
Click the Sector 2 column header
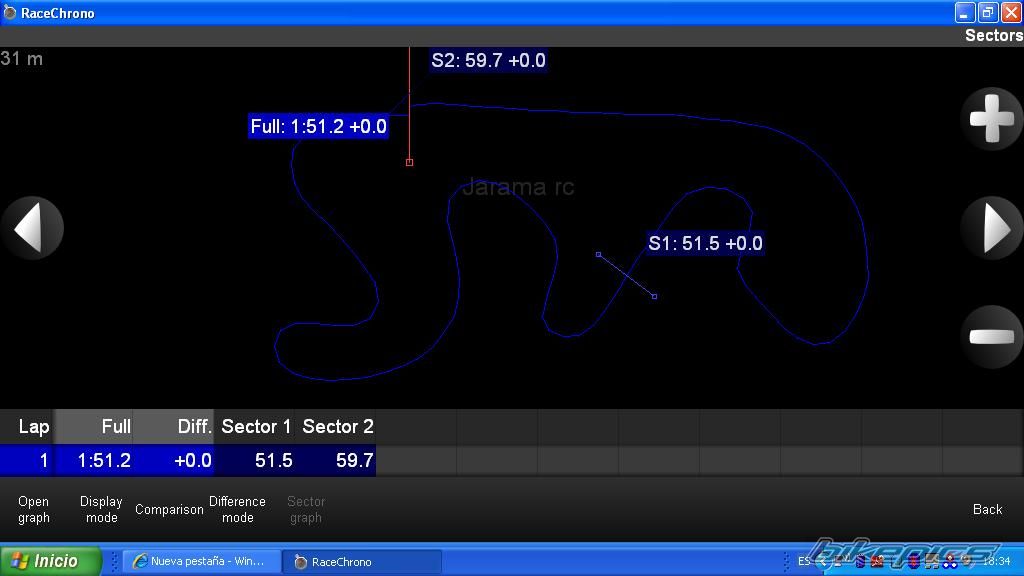click(x=336, y=426)
